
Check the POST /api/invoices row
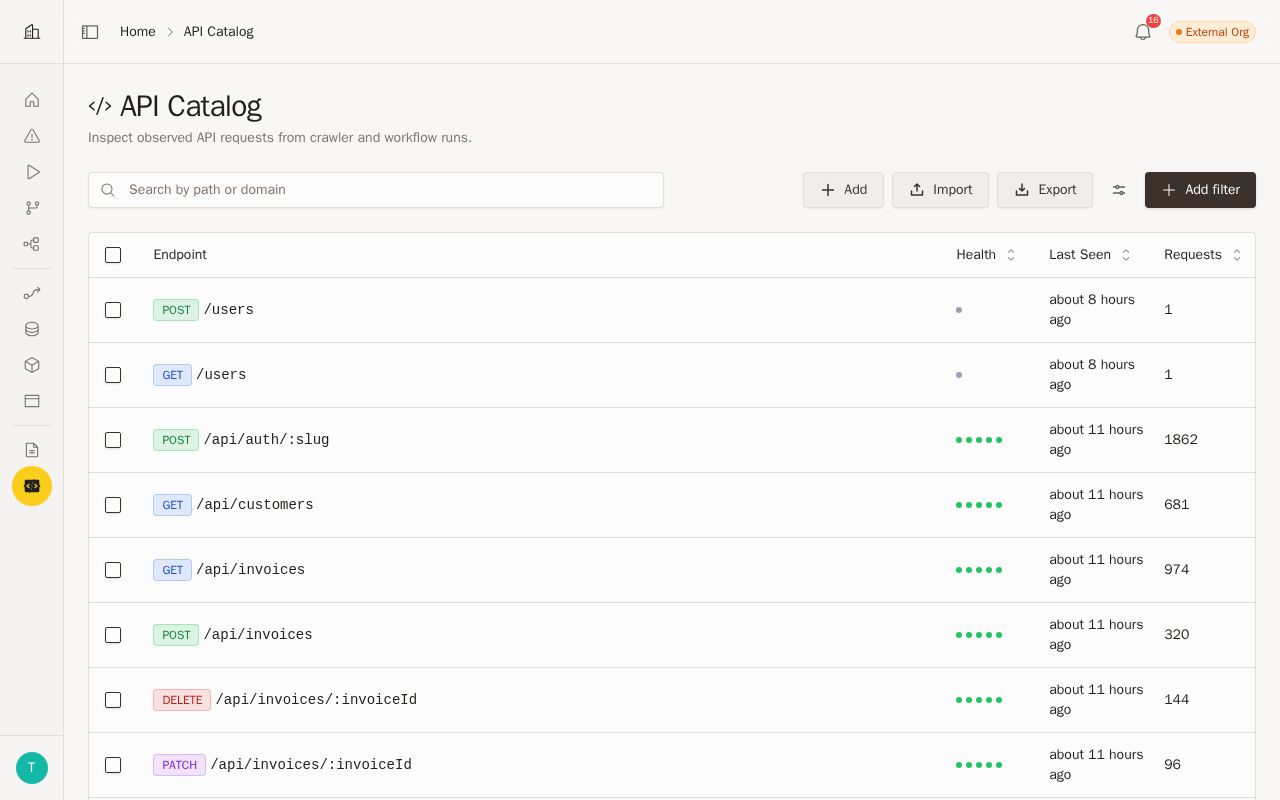[x=113, y=635]
